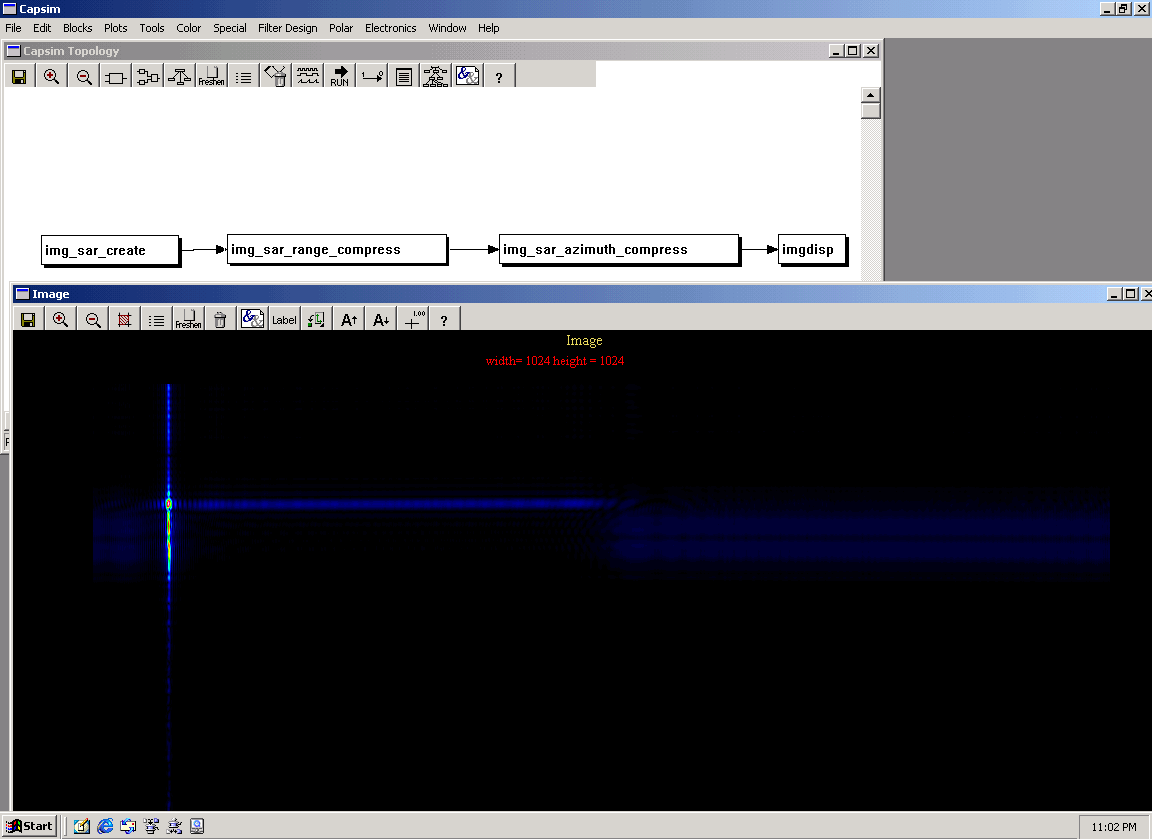Click the ampersand font icon in the Image toolbar

click(252, 320)
